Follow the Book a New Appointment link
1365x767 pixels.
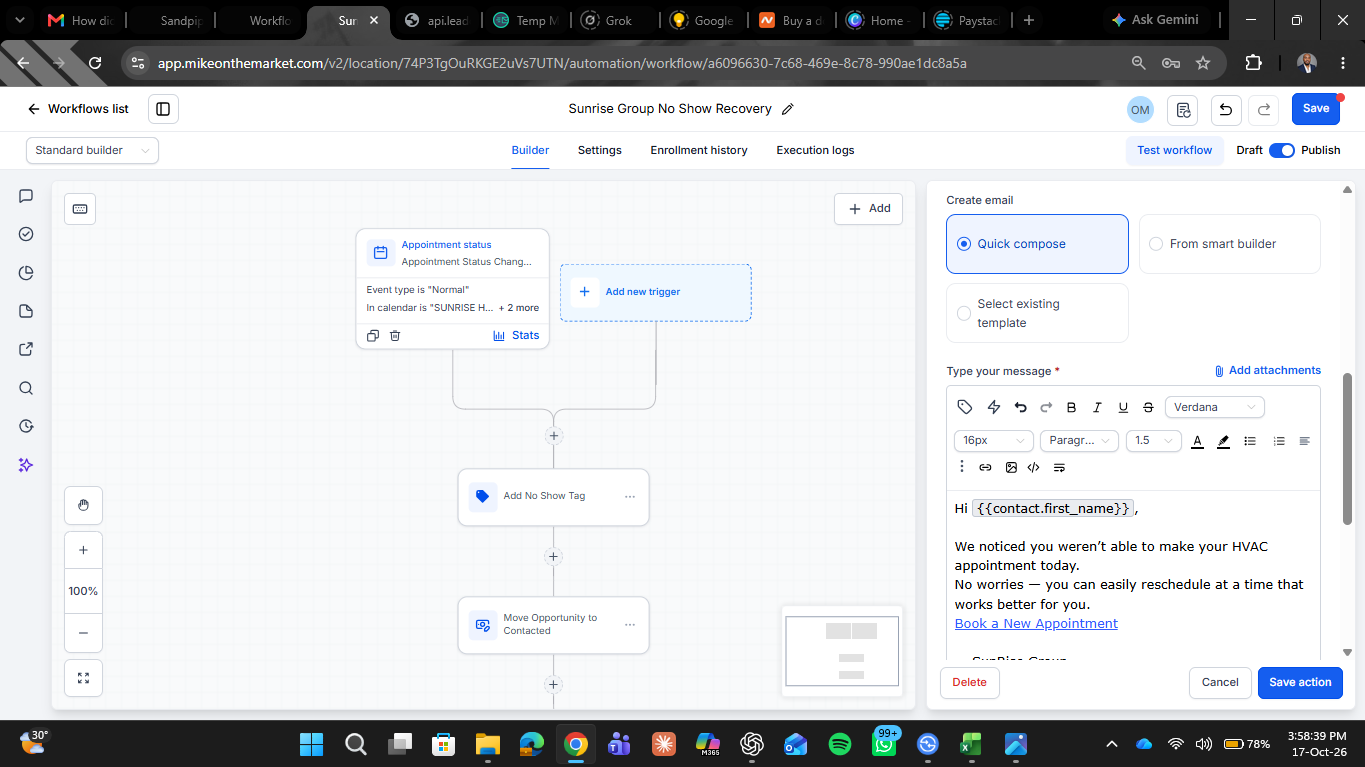(x=1036, y=623)
